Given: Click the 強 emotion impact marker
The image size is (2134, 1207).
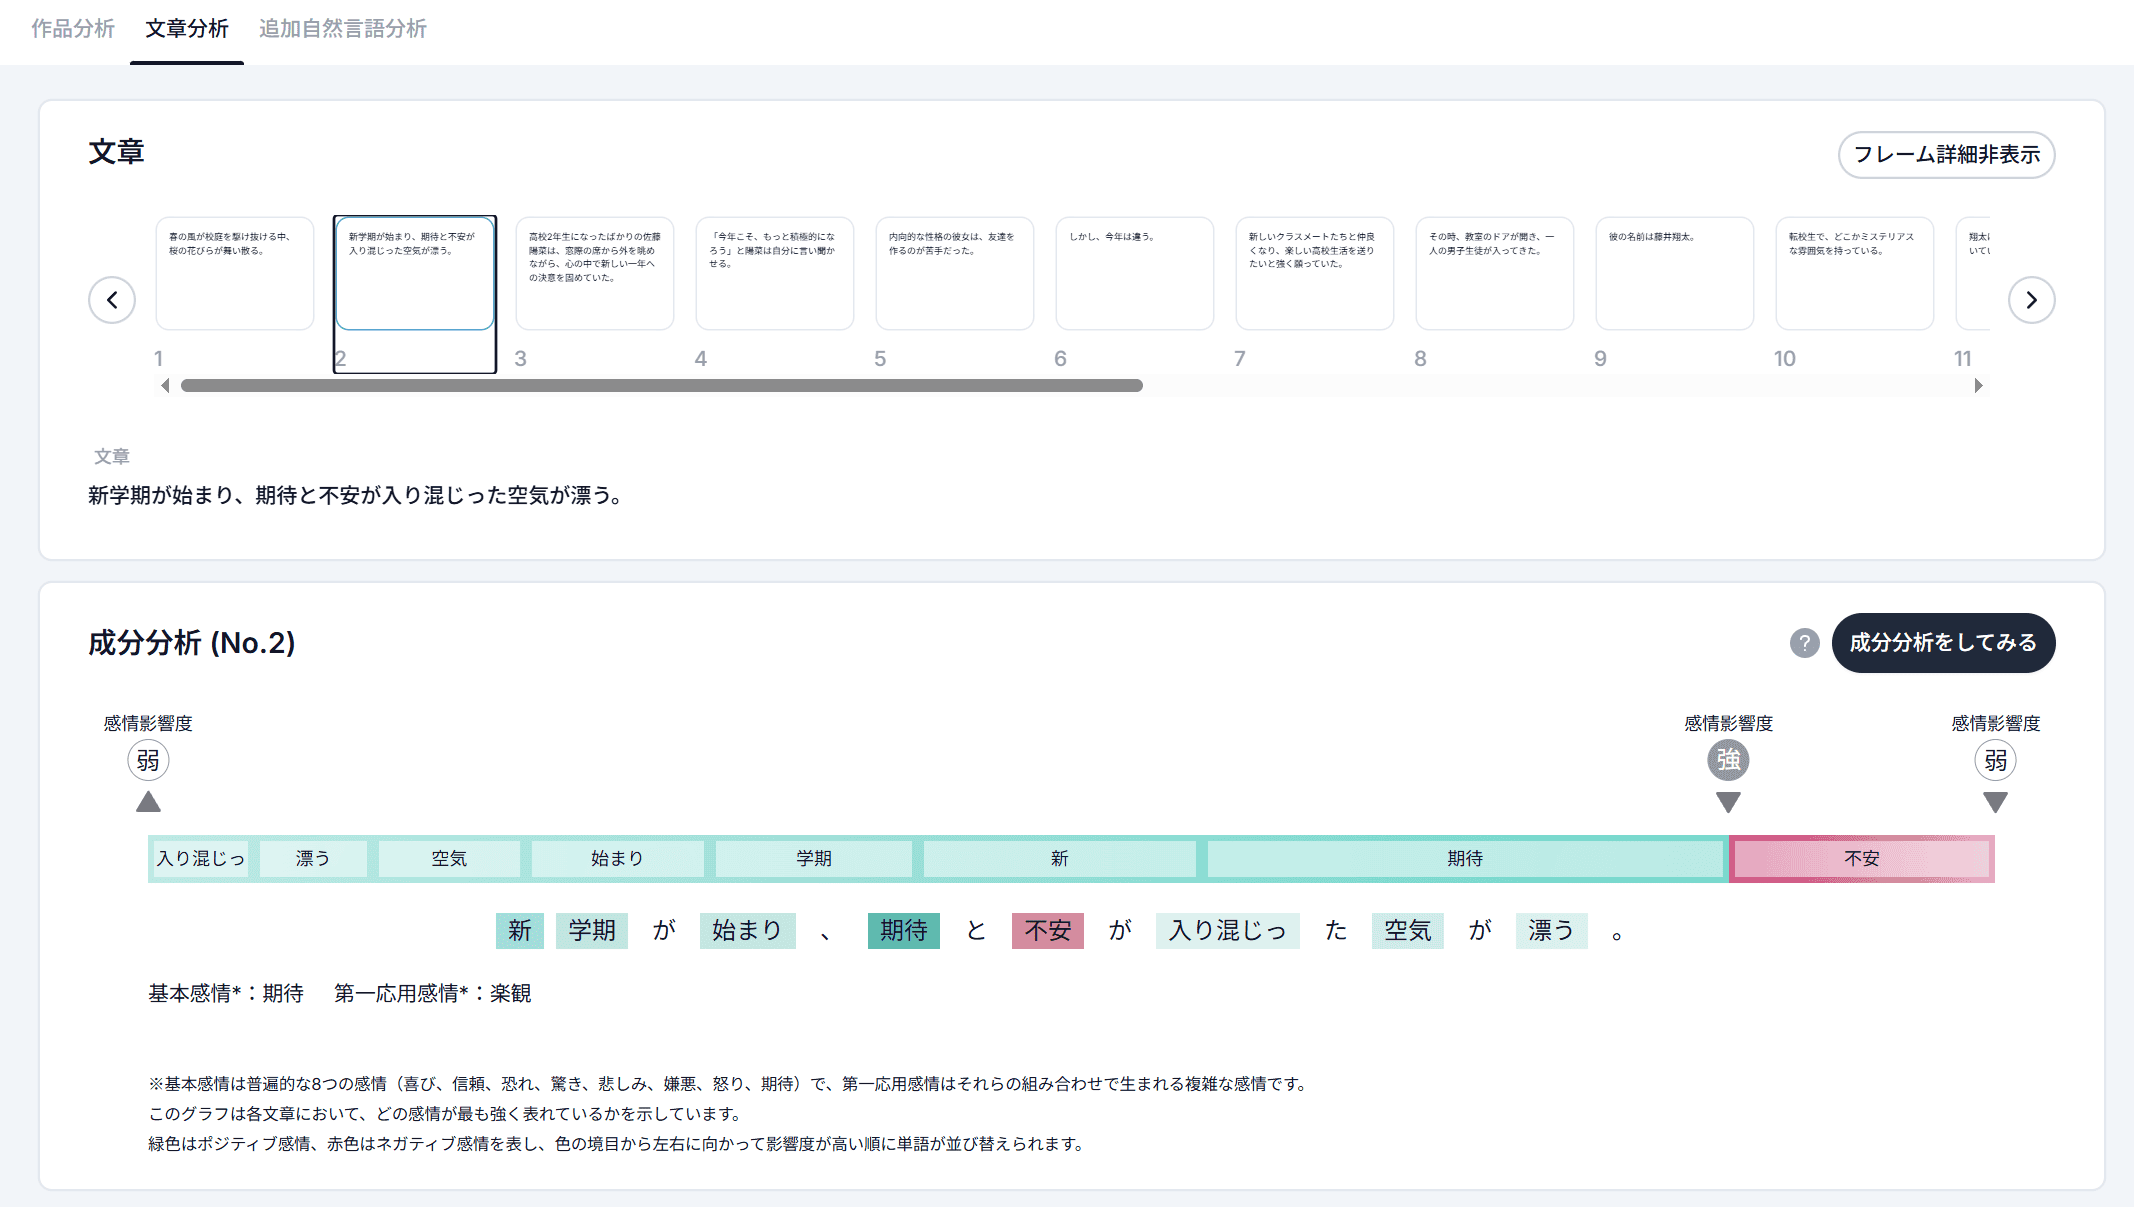Looking at the screenshot, I should point(1728,761).
